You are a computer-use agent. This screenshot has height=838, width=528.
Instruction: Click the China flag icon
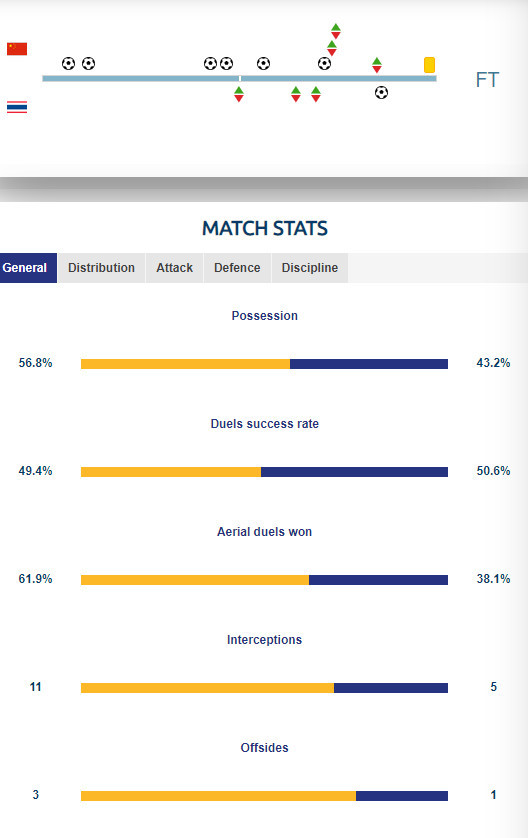[17, 49]
